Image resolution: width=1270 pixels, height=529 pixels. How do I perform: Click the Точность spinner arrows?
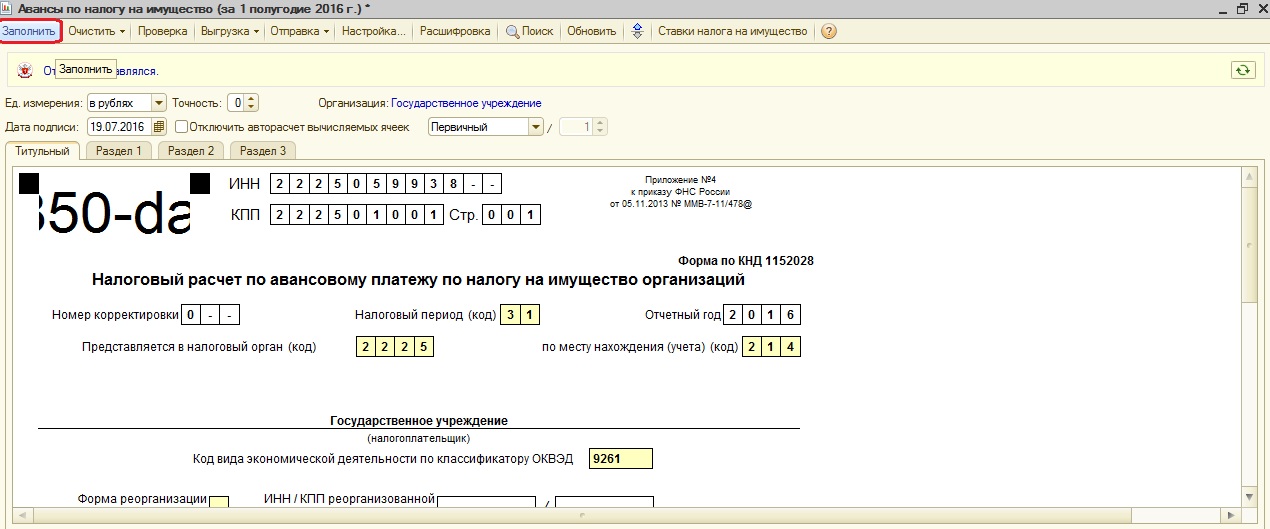click(x=251, y=103)
